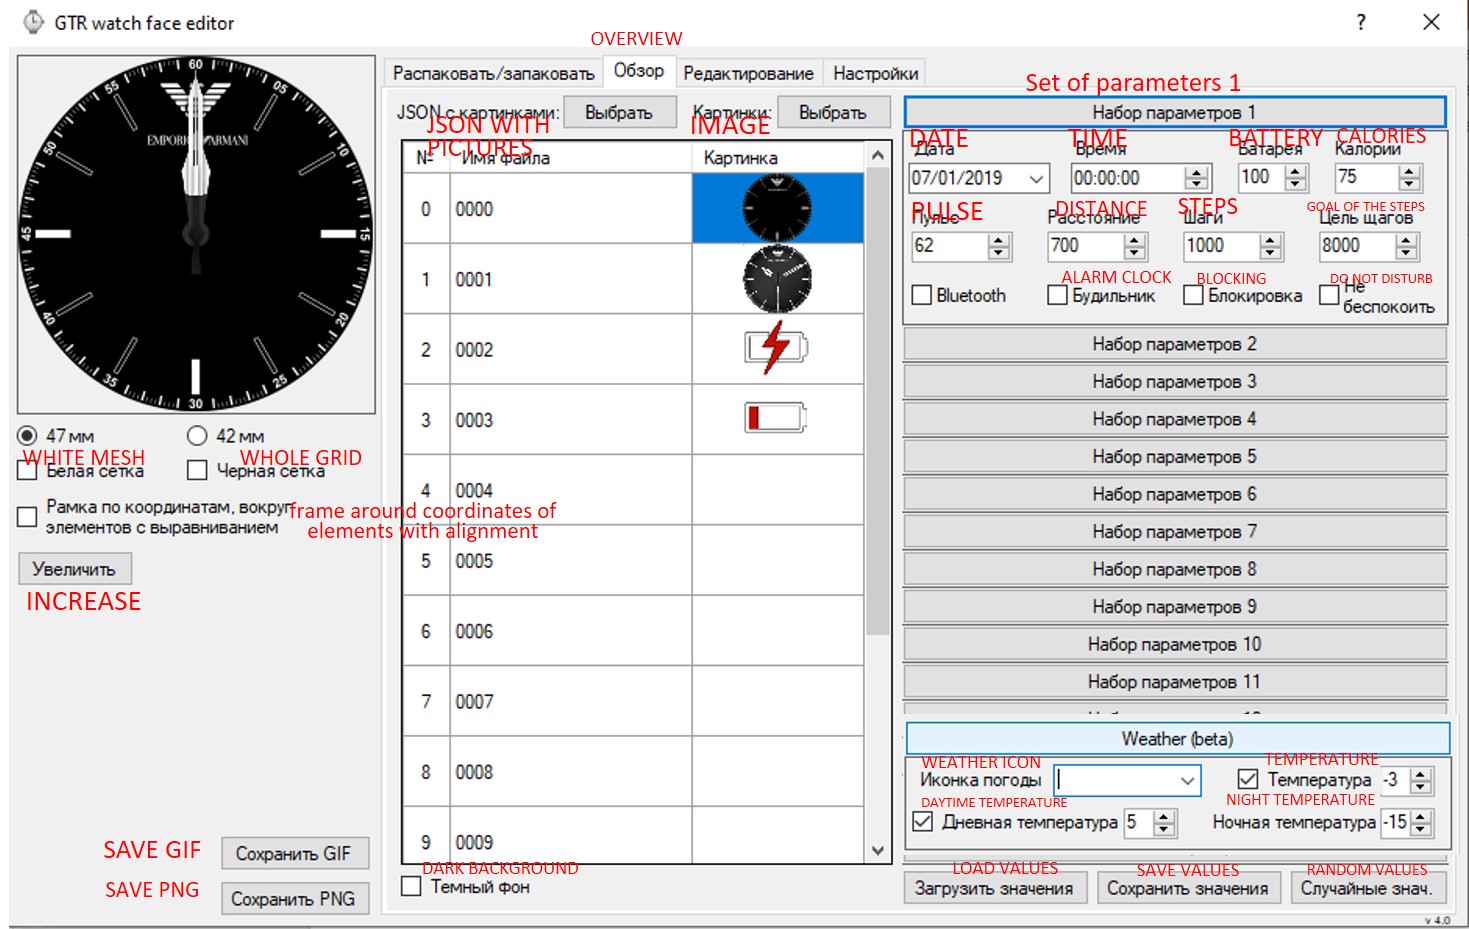Screen dimensions: 1469x929
Task: Click the Батарея stepper arrows at 100
Action: [x=1296, y=178]
